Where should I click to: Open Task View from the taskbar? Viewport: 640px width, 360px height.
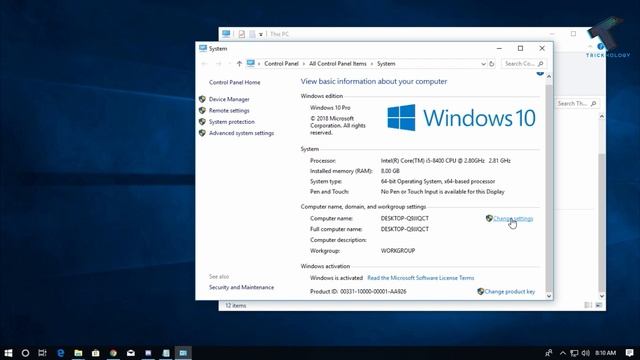(x=42, y=353)
